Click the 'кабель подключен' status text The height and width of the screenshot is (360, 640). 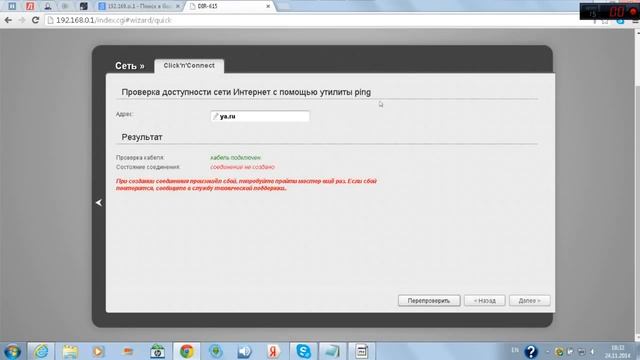pos(236,158)
